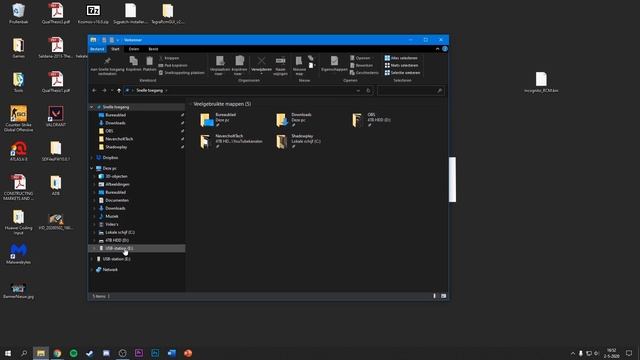Expand Lokale schijf (C:) in the tree

[x=95, y=232]
